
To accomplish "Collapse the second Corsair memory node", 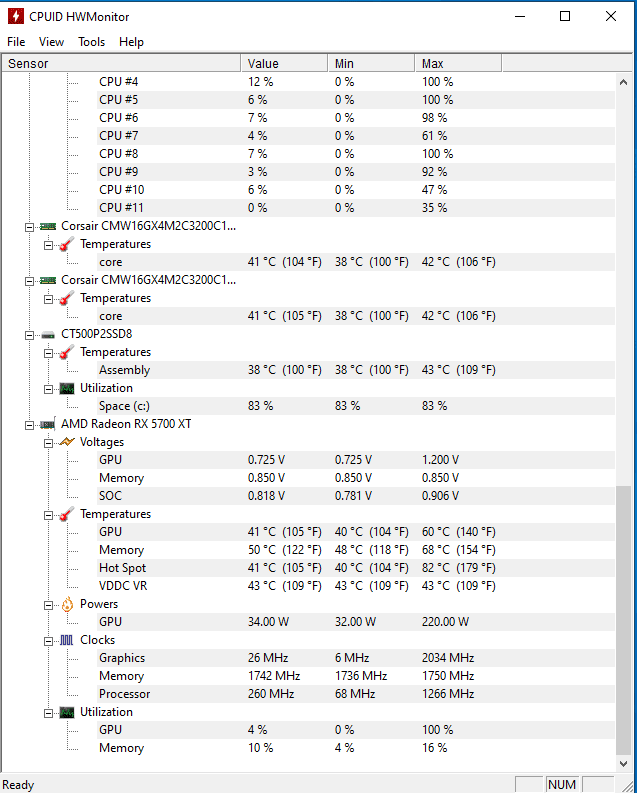I will click(x=30, y=280).
